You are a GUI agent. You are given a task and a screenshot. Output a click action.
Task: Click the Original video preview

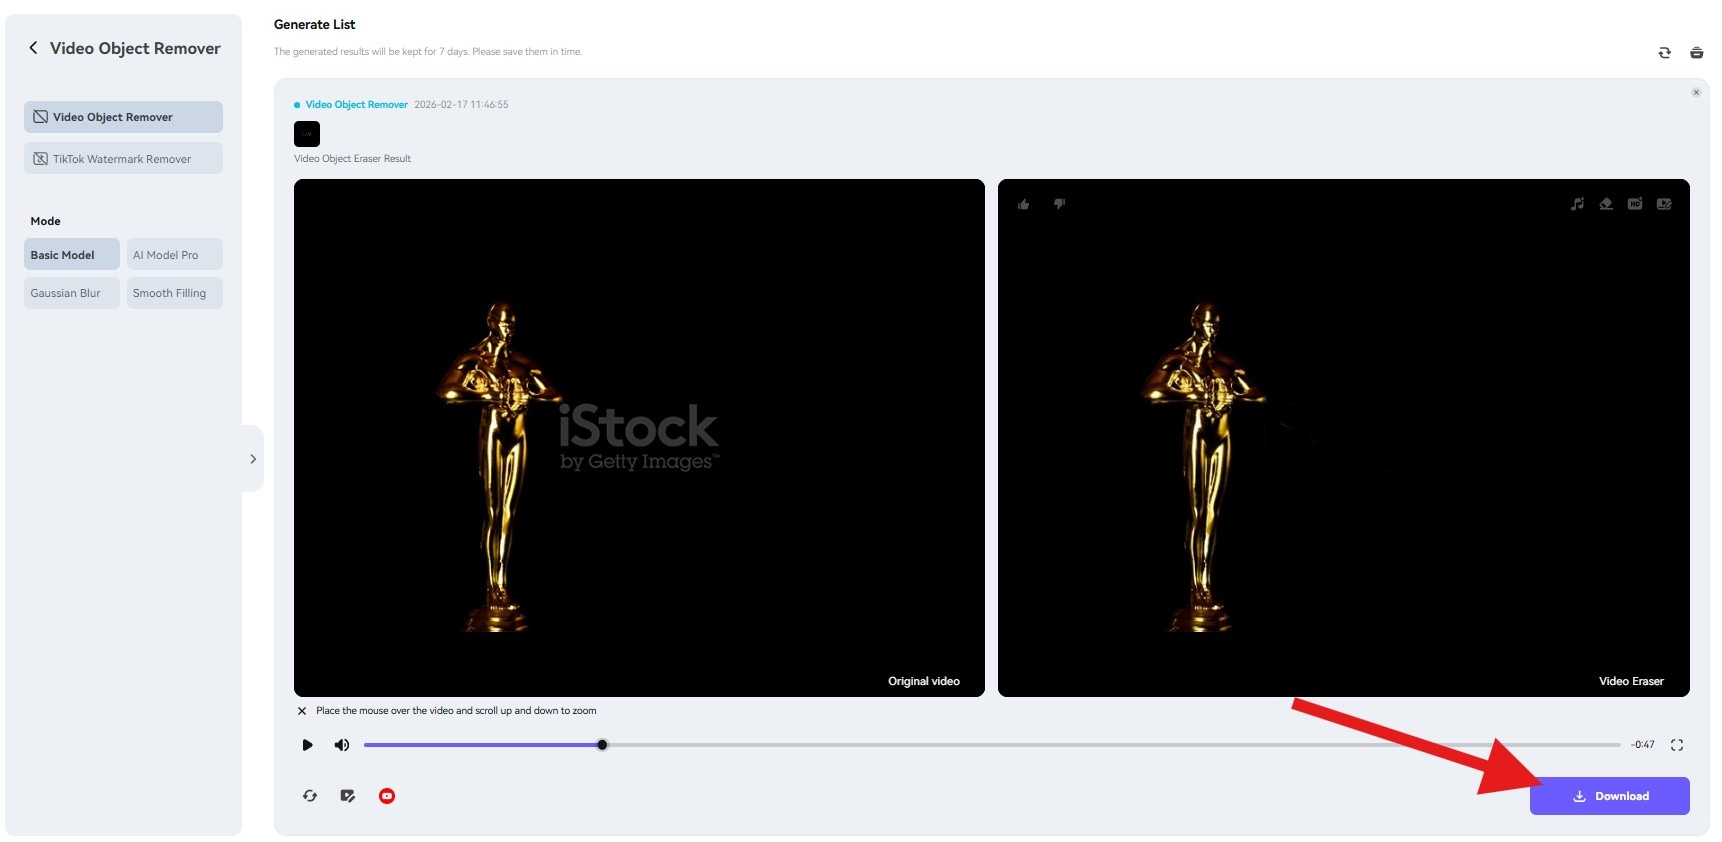[639, 438]
